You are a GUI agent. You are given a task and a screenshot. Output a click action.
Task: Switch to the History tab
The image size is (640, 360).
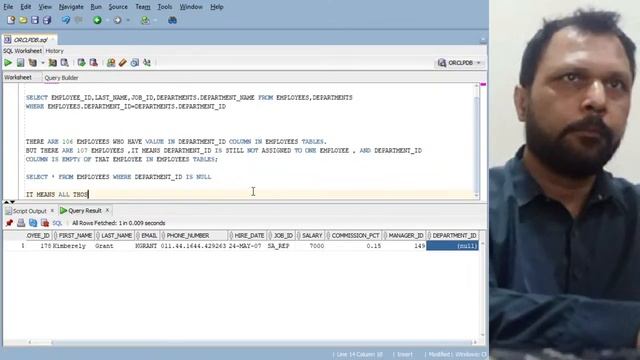(x=54, y=51)
